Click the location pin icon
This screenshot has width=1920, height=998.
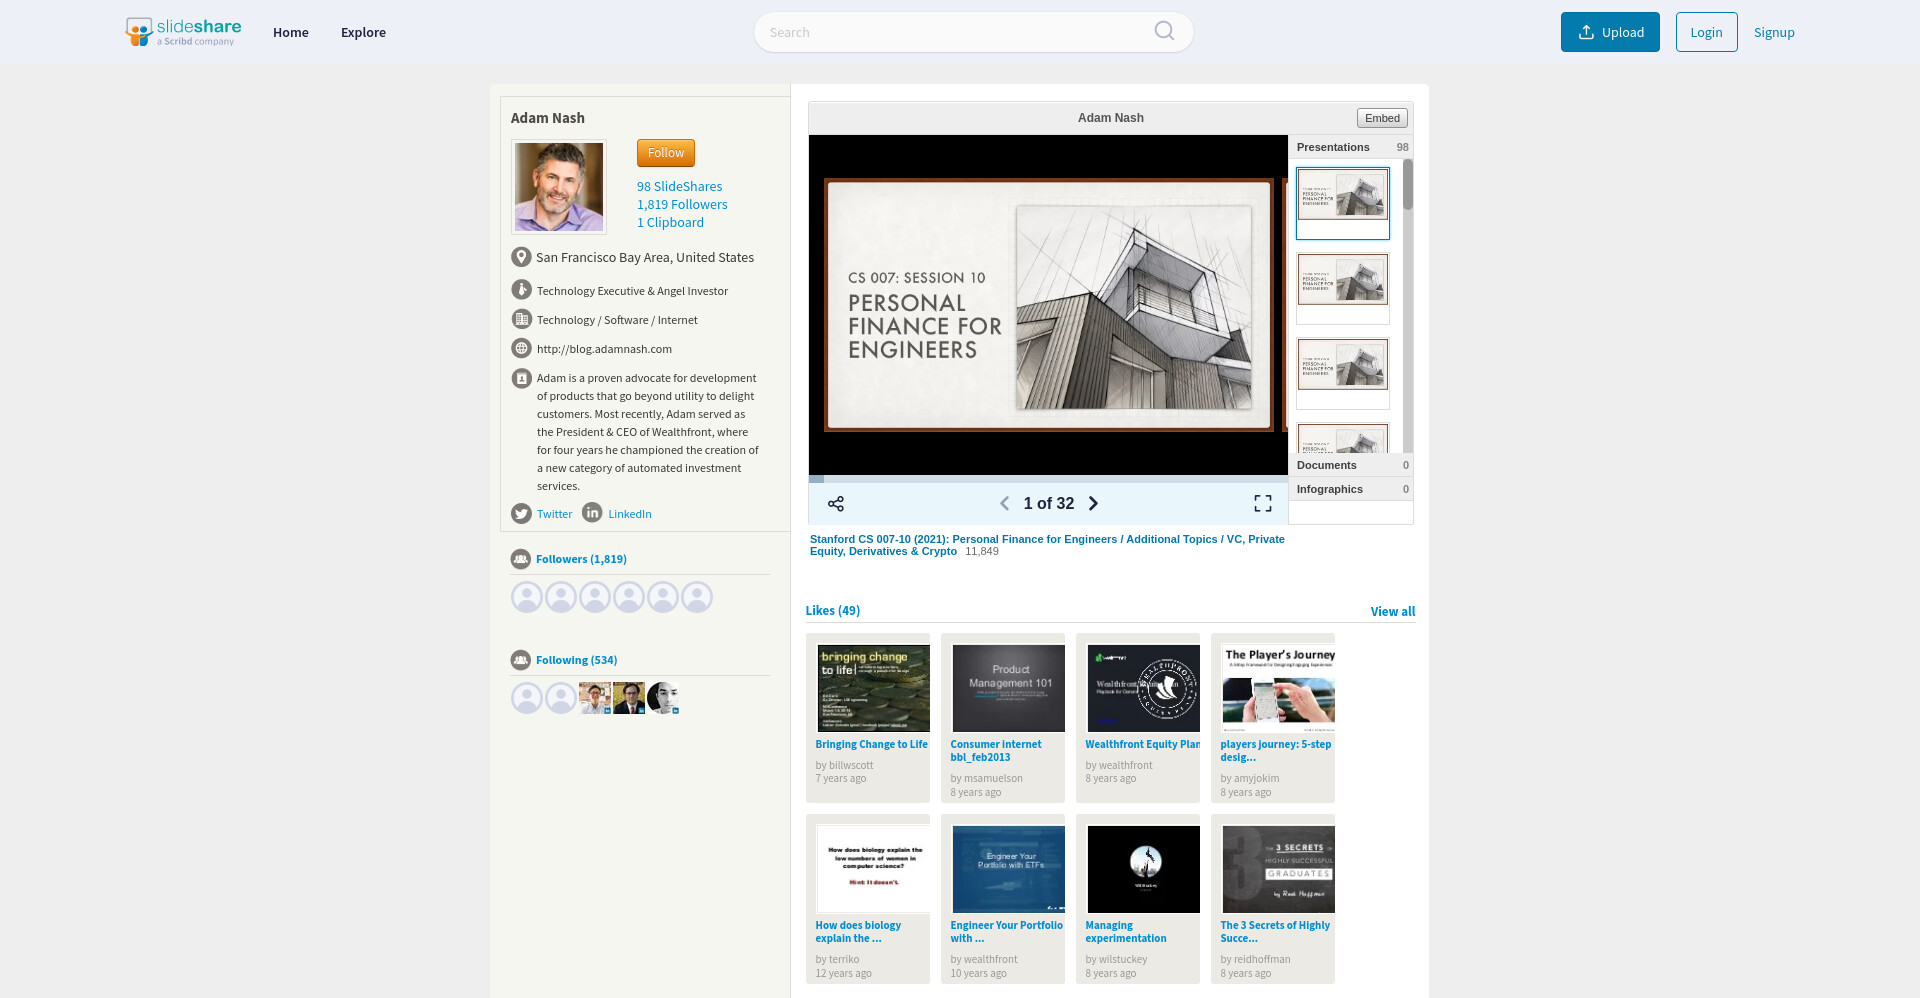coord(521,257)
